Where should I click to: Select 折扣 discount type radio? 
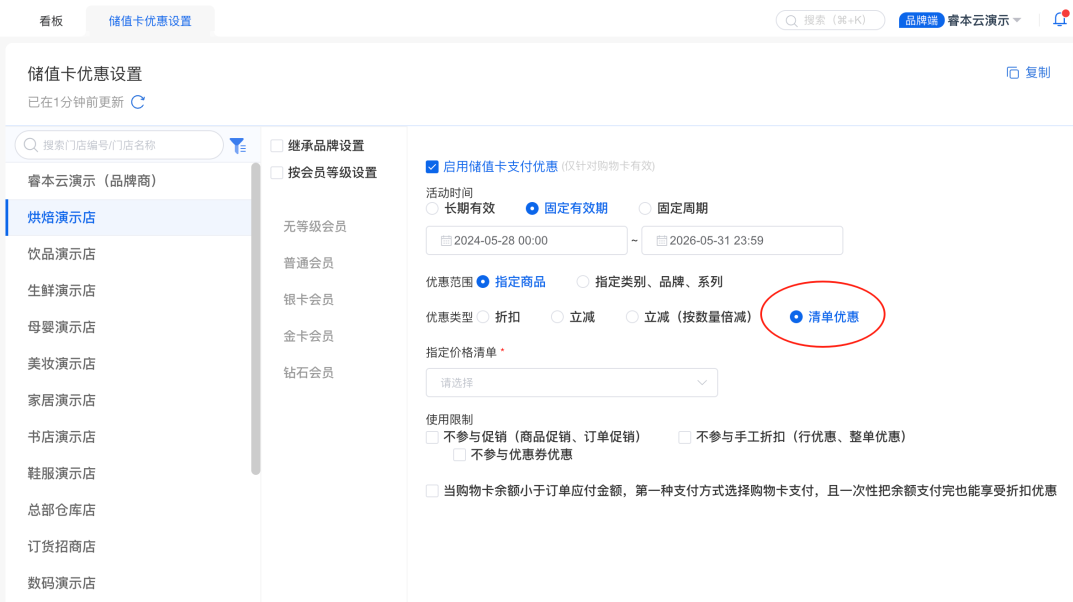[x=484, y=317]
